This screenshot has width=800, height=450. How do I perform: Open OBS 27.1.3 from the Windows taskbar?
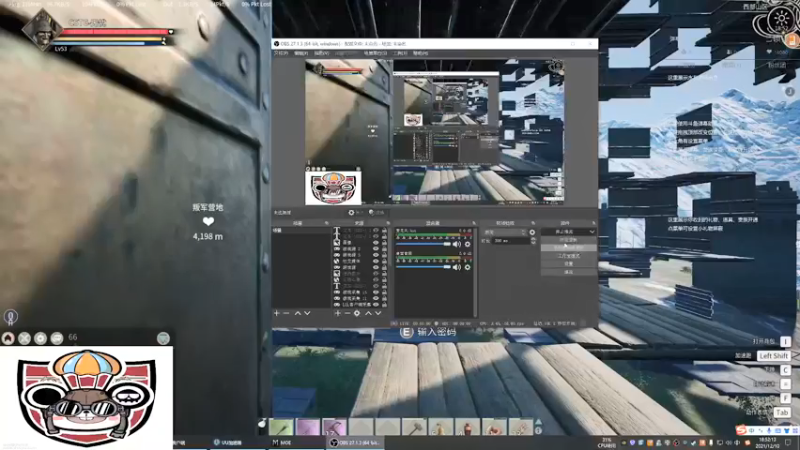click(x=355, y=442)
